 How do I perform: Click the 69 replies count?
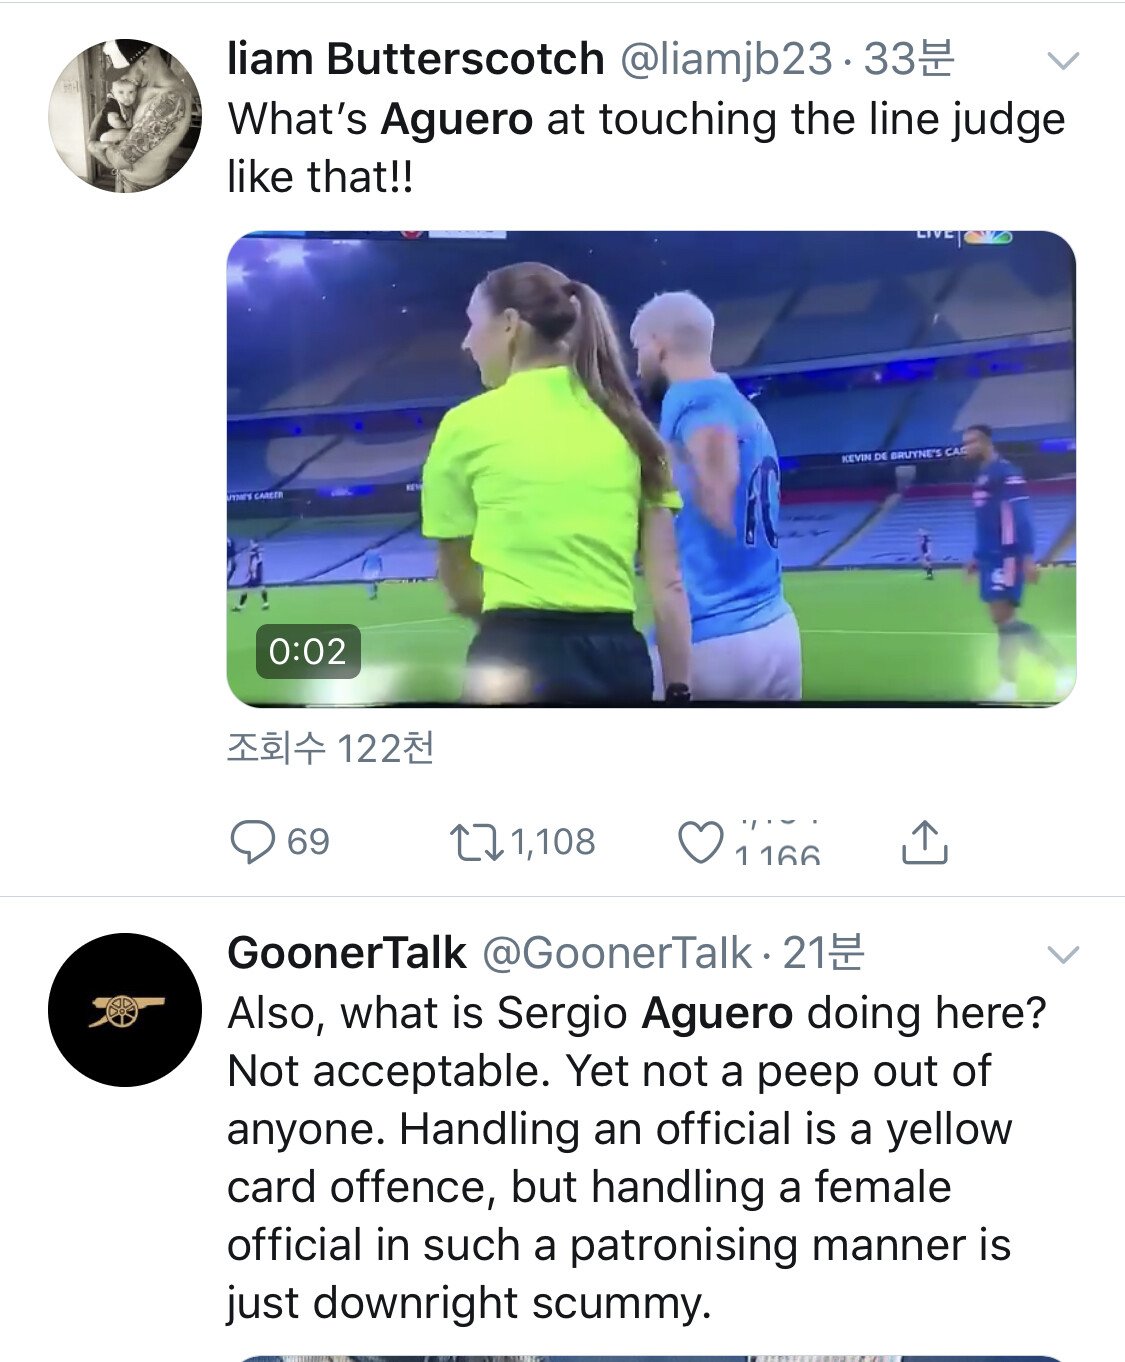308,842
